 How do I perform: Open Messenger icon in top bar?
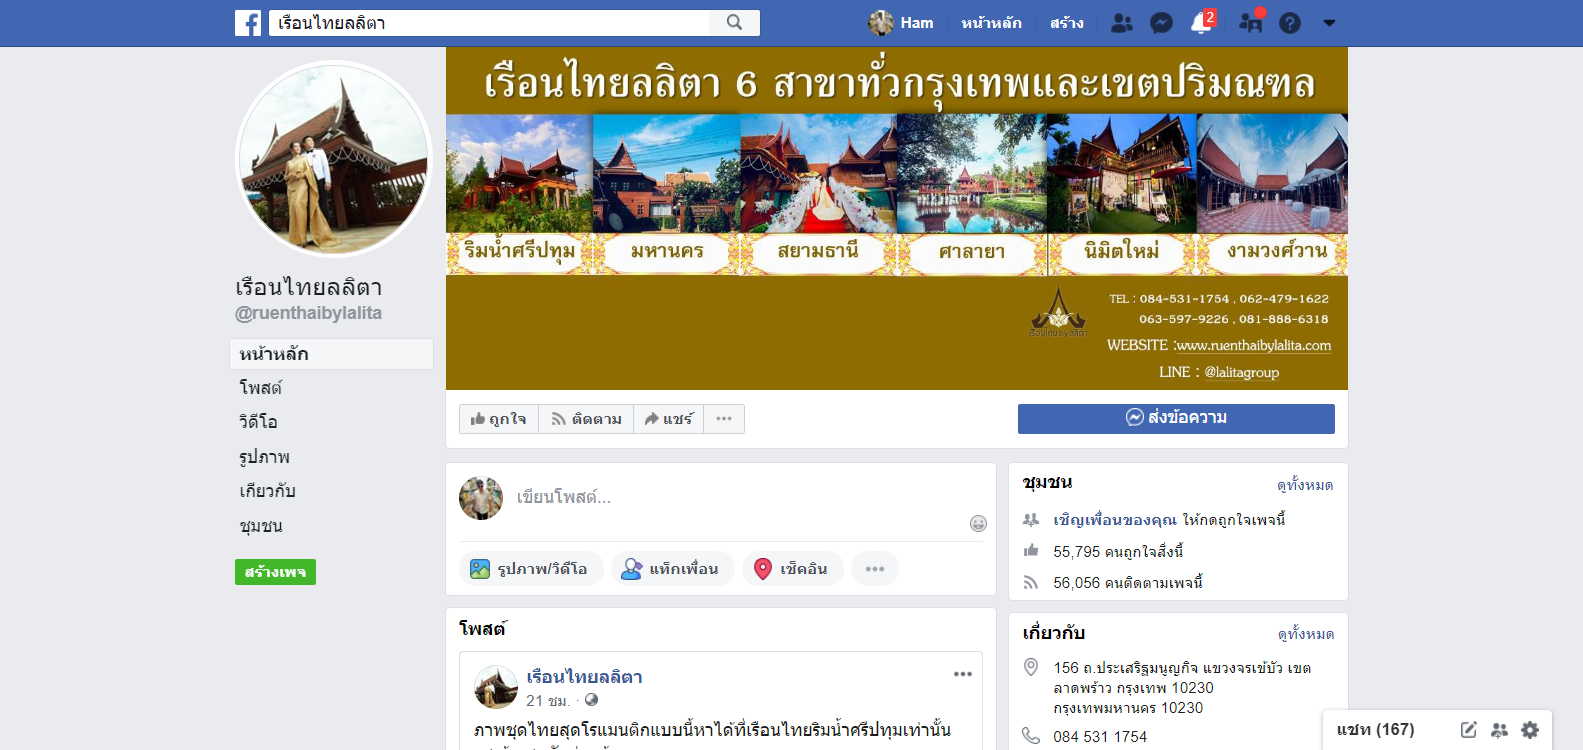pos(1161,23)
